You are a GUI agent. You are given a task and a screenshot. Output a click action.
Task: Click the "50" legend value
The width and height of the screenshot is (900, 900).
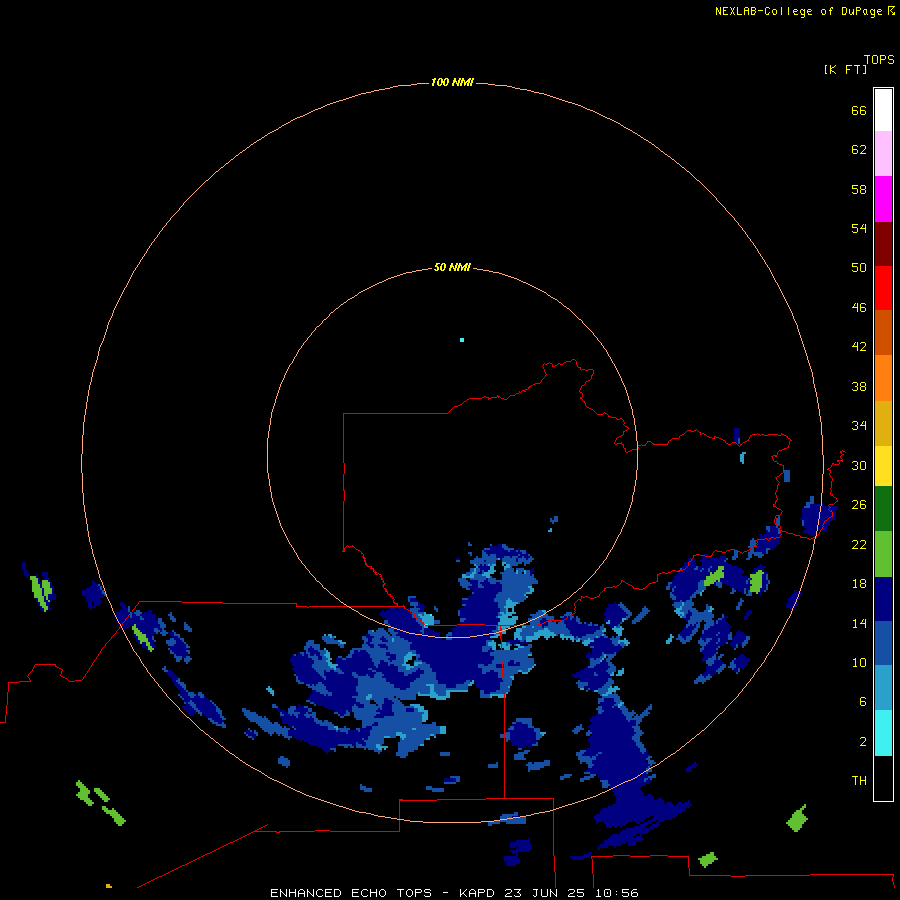pyautogui.click(x=859, y=268)
